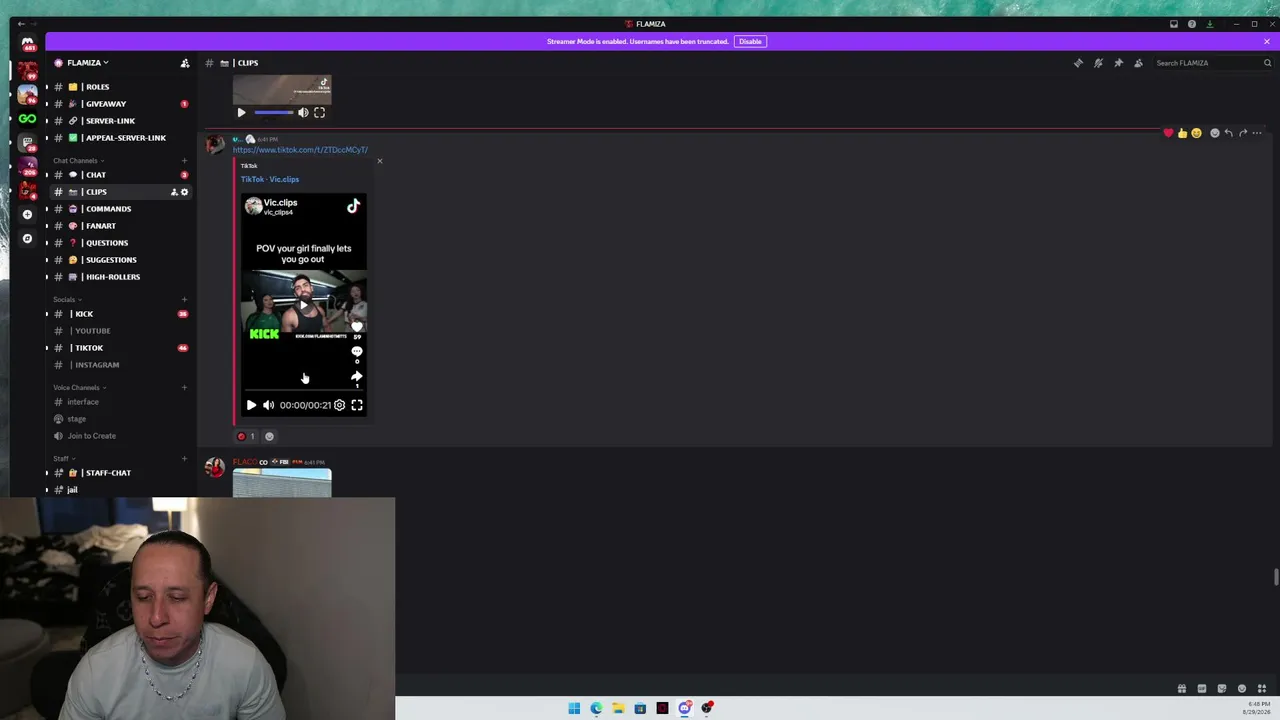Open the tiktok.com link in message
The width and height of the screenshot is (1280, 720).
(x=300, y=150)
